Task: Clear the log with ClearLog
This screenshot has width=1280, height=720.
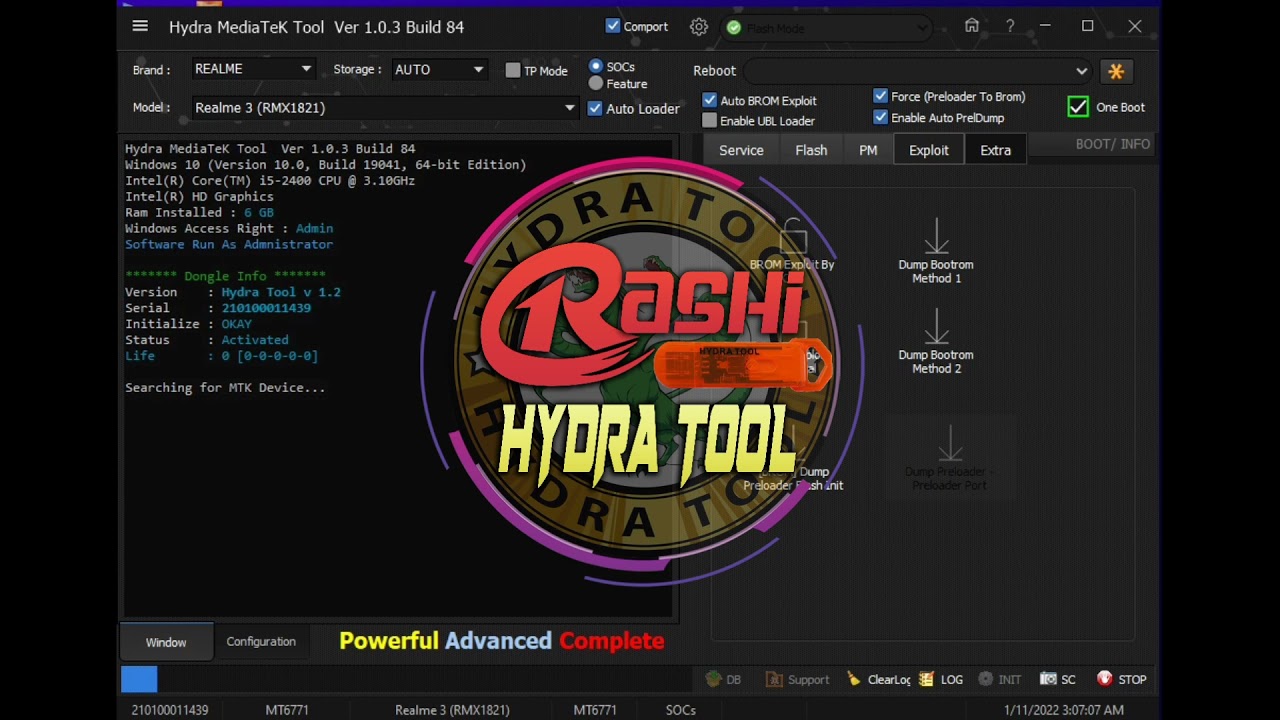Action: (878, 679)
